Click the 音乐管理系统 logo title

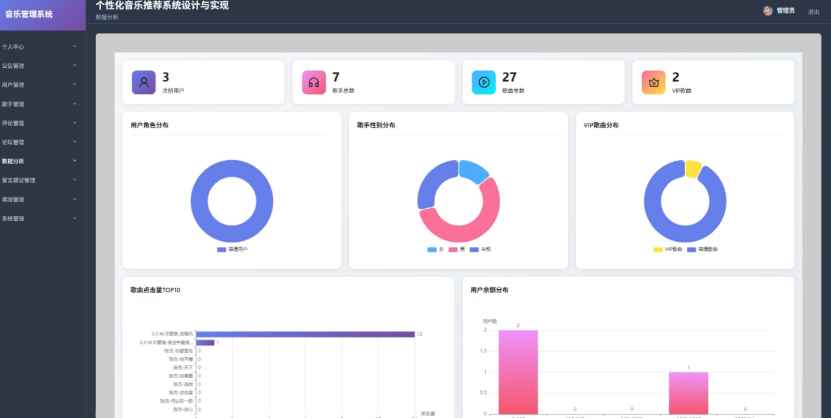pyautogui.click(x=29, y=14)
